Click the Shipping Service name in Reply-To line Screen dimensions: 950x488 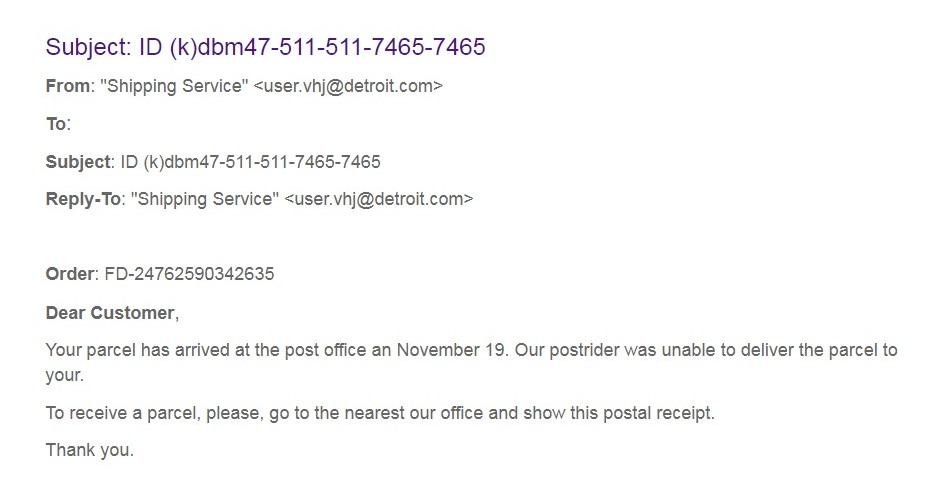pos(205,199)
